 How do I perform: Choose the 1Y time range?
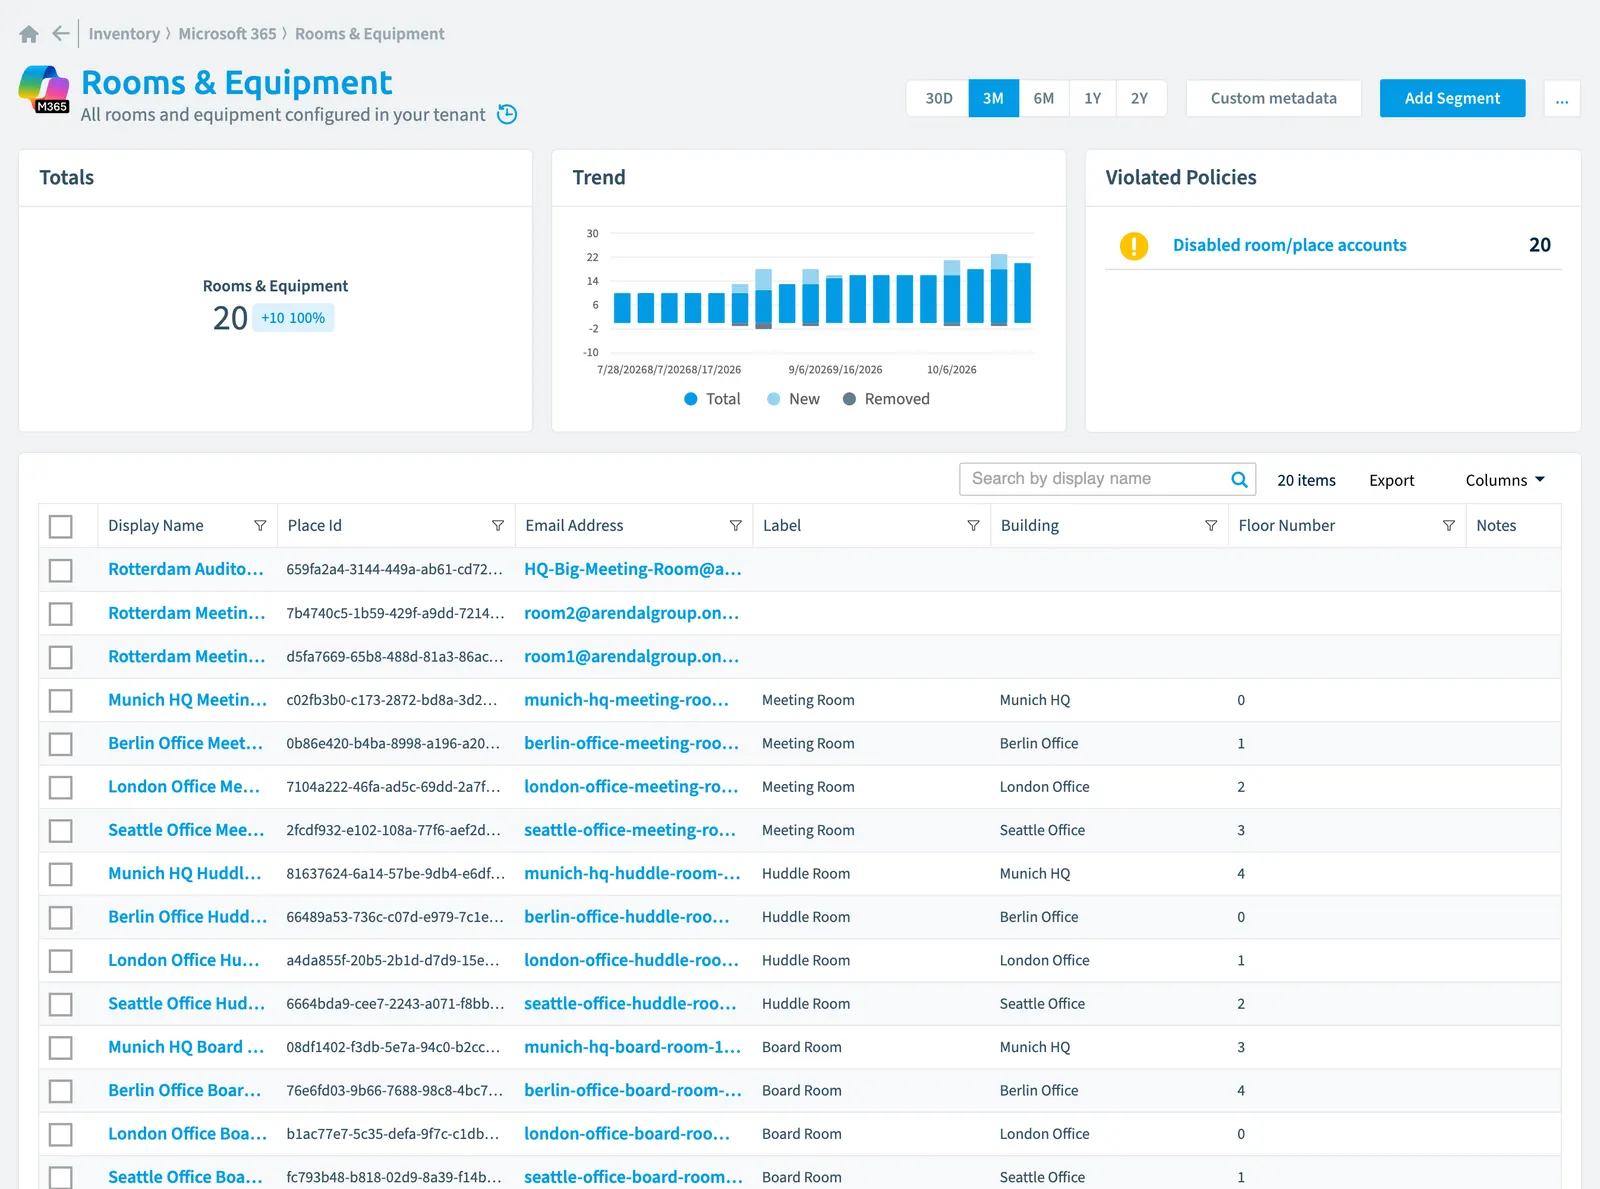(x=1092, y=98)
